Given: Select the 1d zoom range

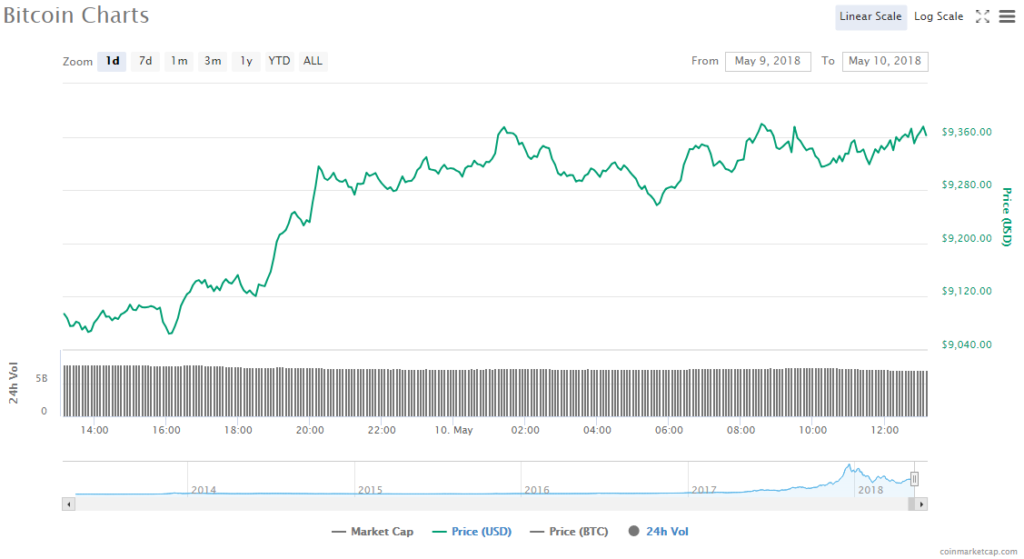Looking at the screenshot, I should [113, 61].
